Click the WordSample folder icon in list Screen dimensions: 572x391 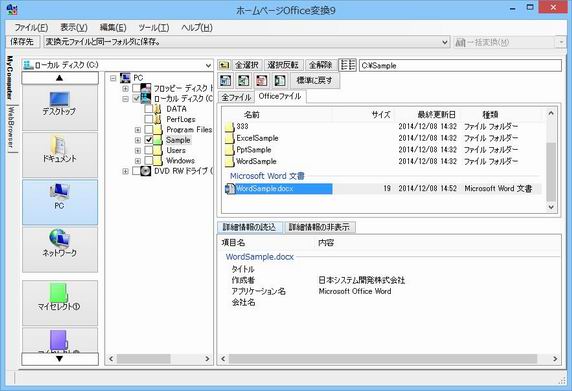pos(229,162)
